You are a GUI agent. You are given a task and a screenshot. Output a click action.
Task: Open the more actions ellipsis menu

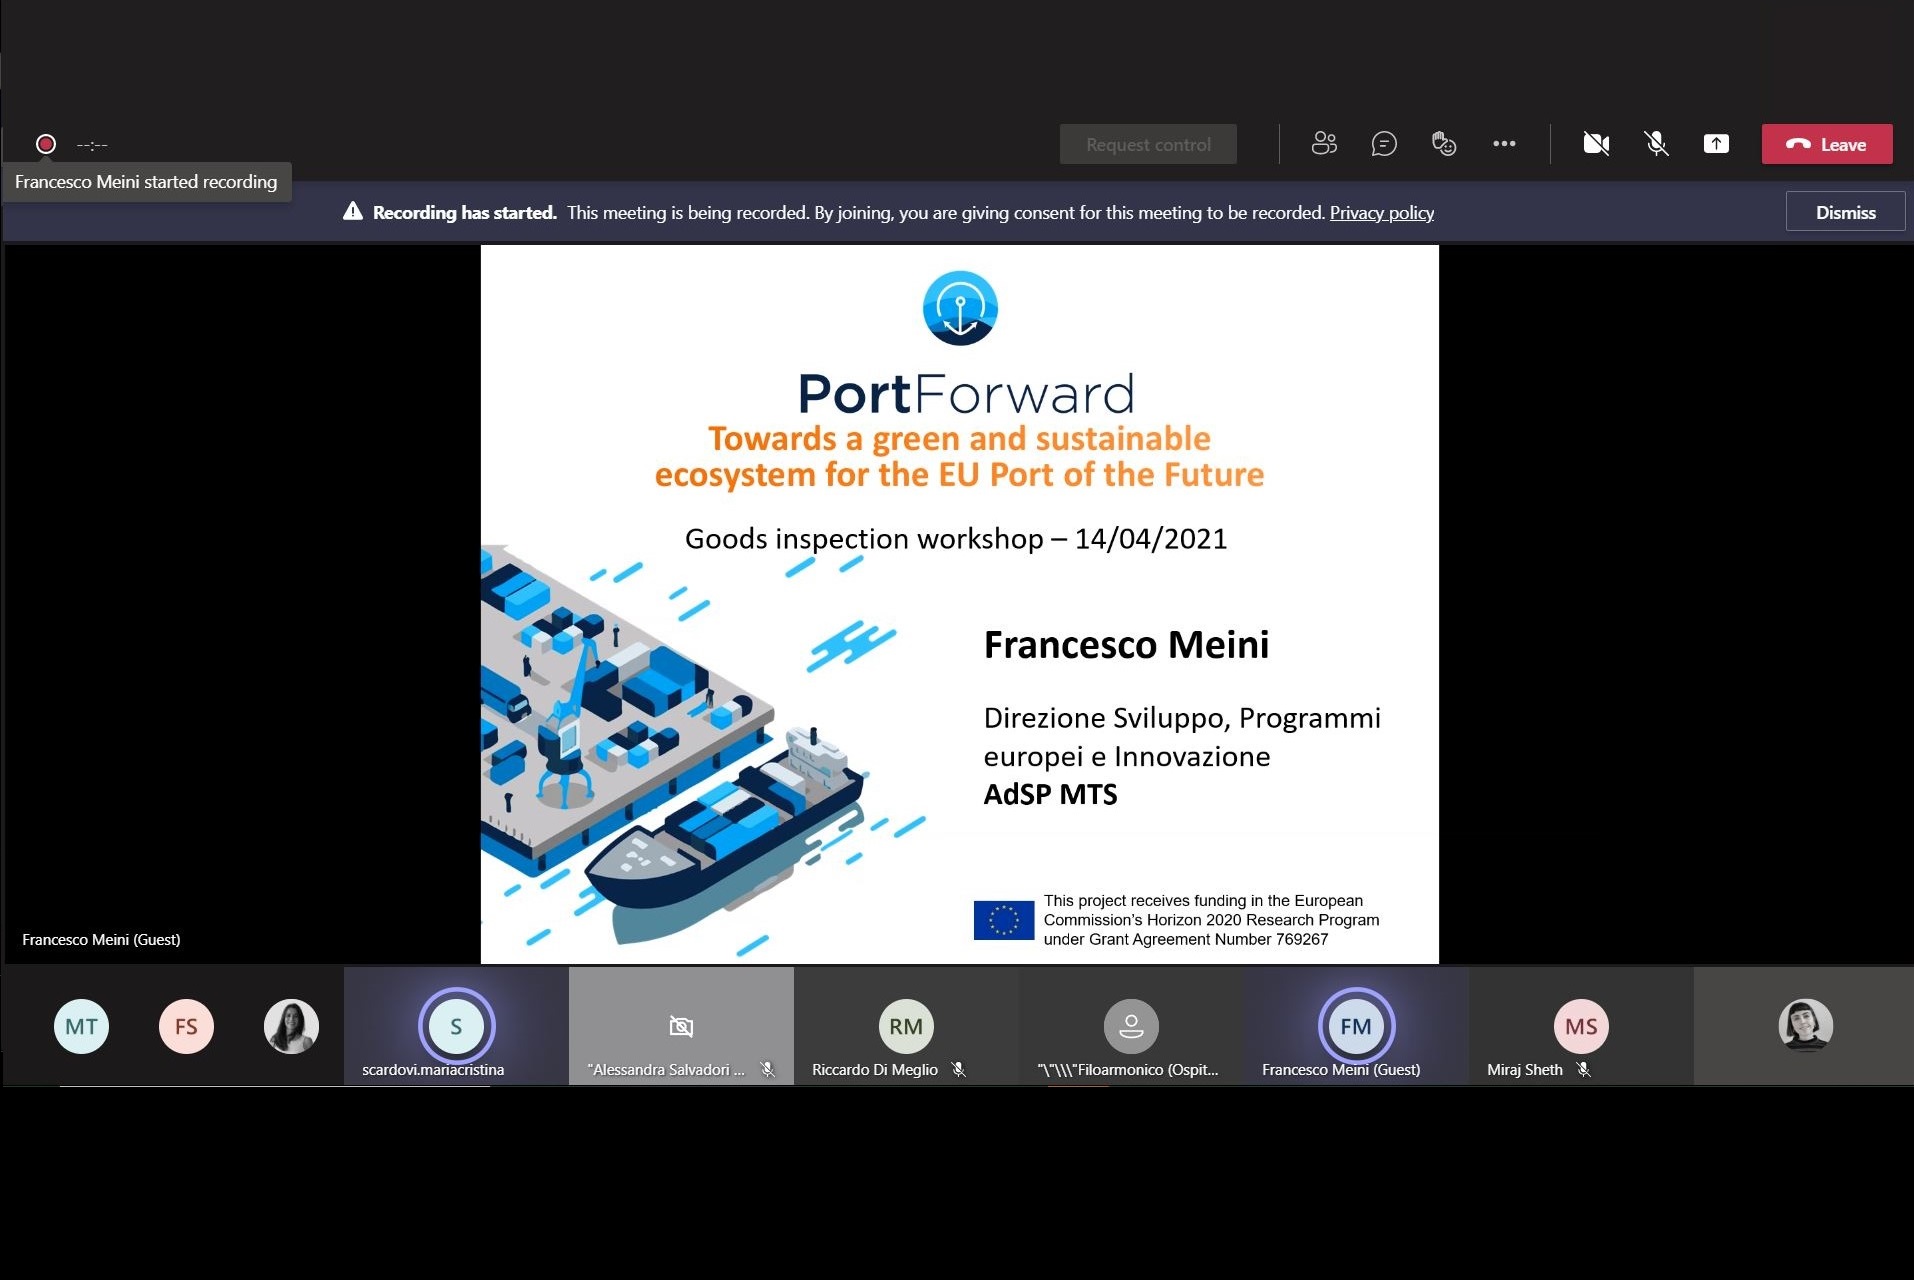[1504, 144]
